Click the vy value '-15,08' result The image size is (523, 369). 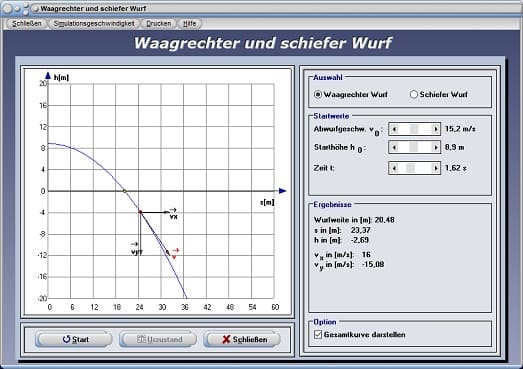click(x=373, y=265)
